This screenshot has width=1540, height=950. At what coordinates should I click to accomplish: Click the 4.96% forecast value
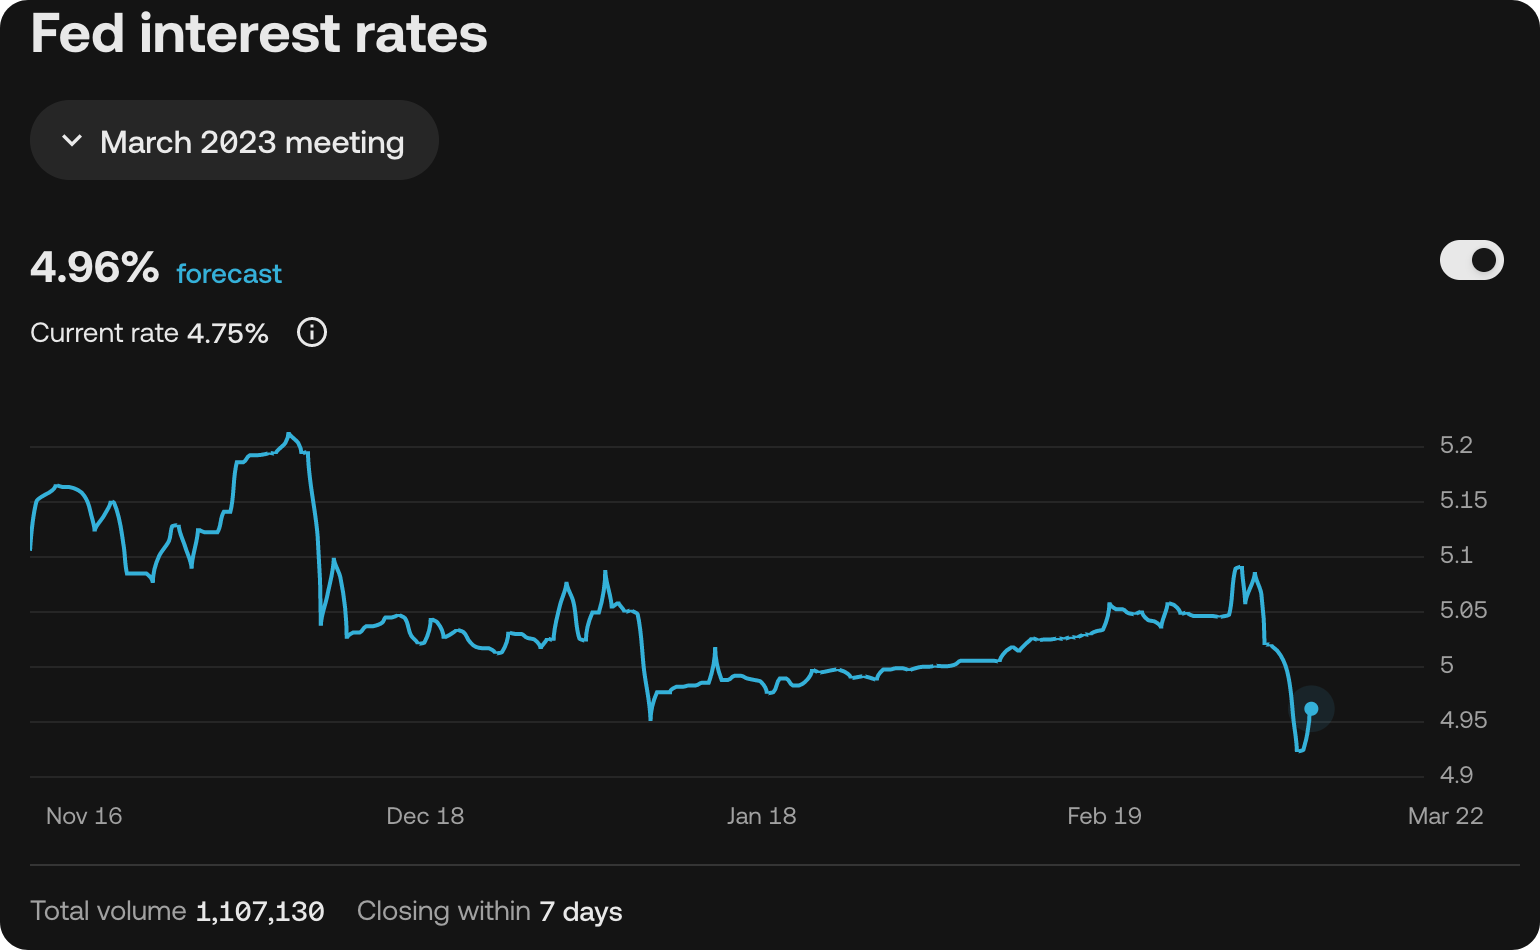[95, 267]
